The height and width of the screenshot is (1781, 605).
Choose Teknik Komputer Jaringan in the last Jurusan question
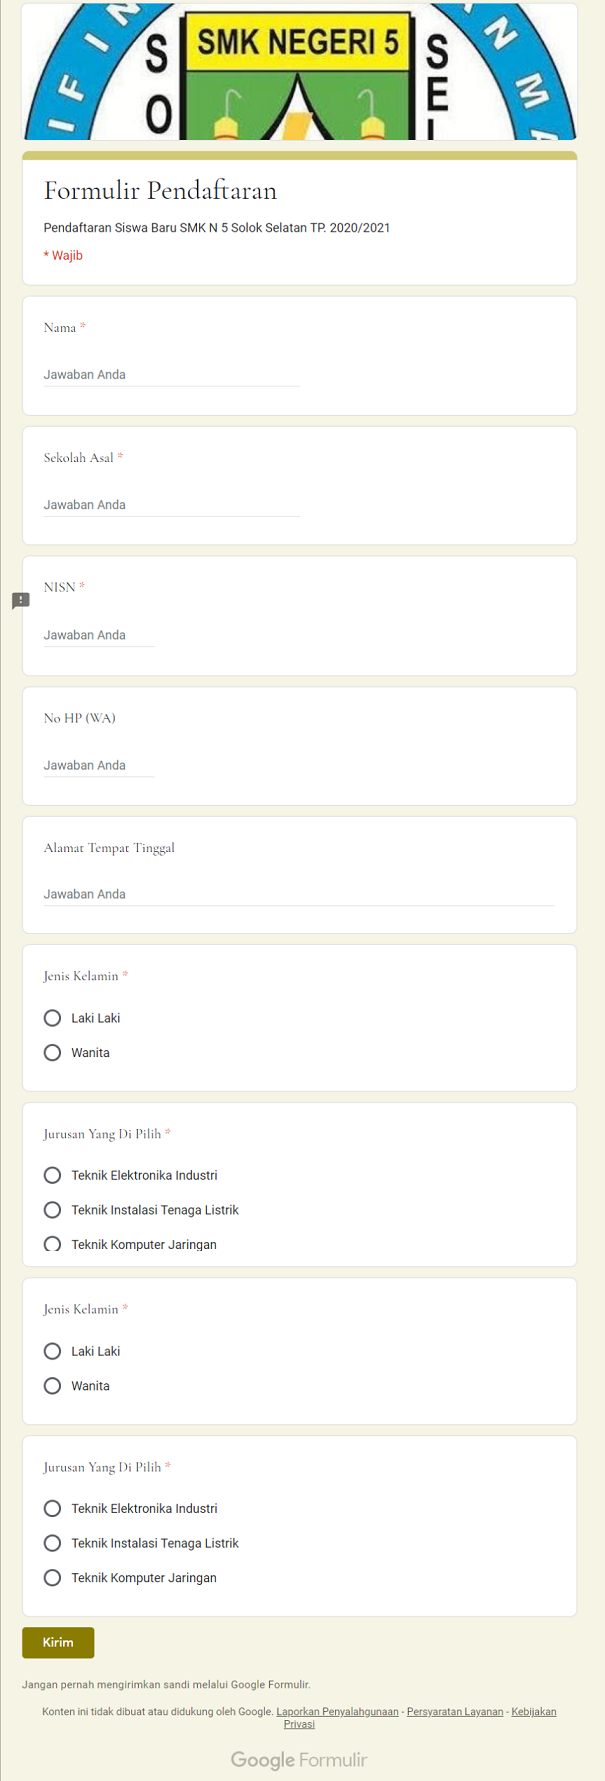53,1578
